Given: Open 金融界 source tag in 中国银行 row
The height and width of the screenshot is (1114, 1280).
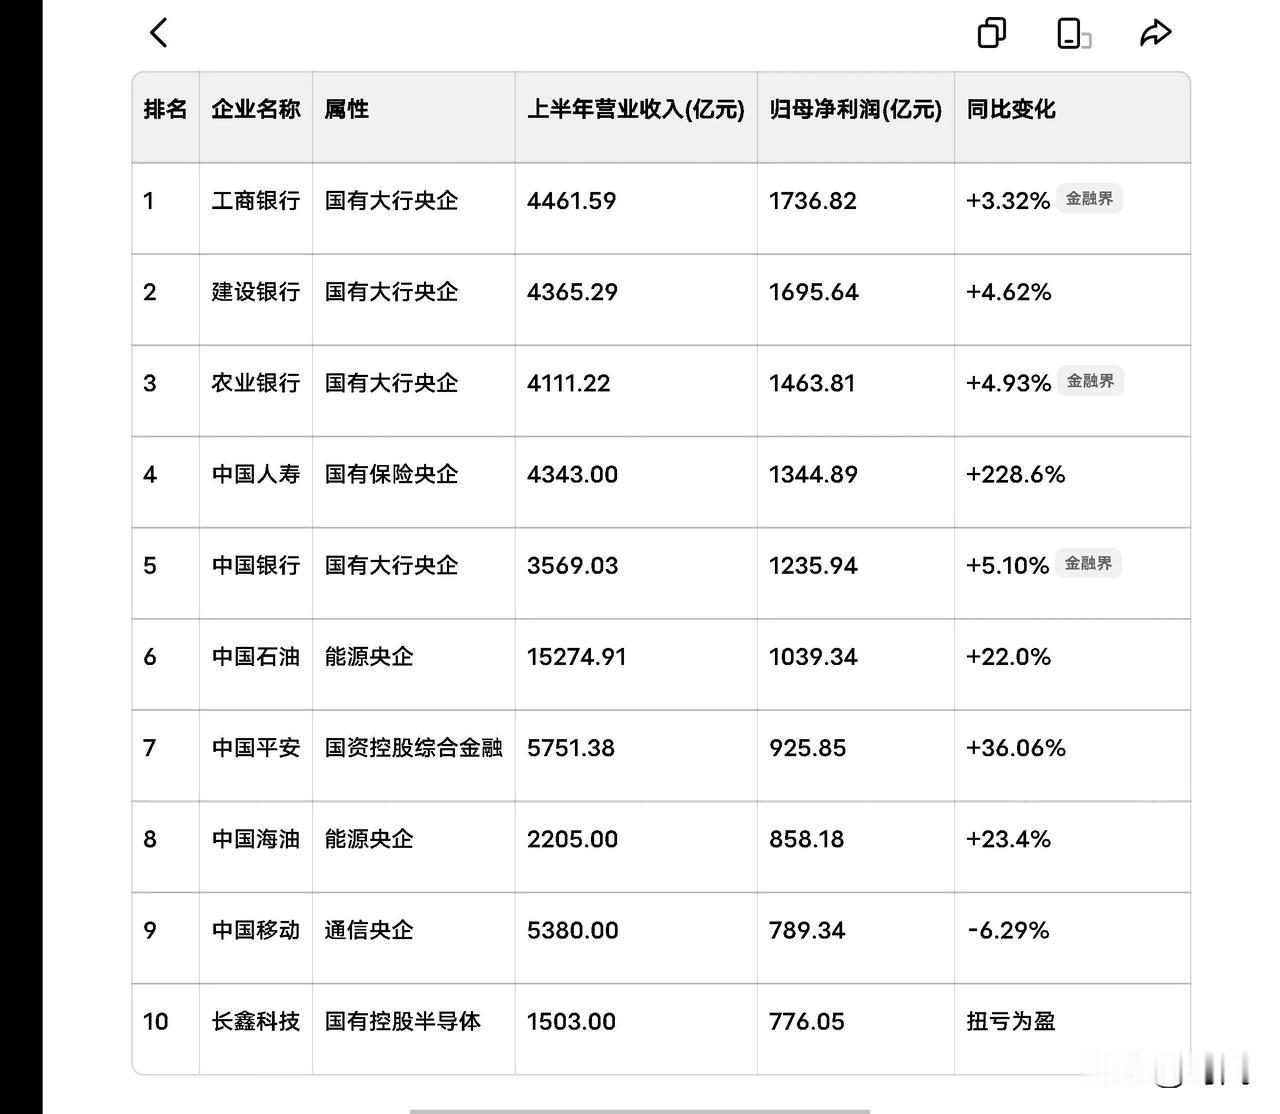Looking at the screenshot, I should [x=1088, y=563].
